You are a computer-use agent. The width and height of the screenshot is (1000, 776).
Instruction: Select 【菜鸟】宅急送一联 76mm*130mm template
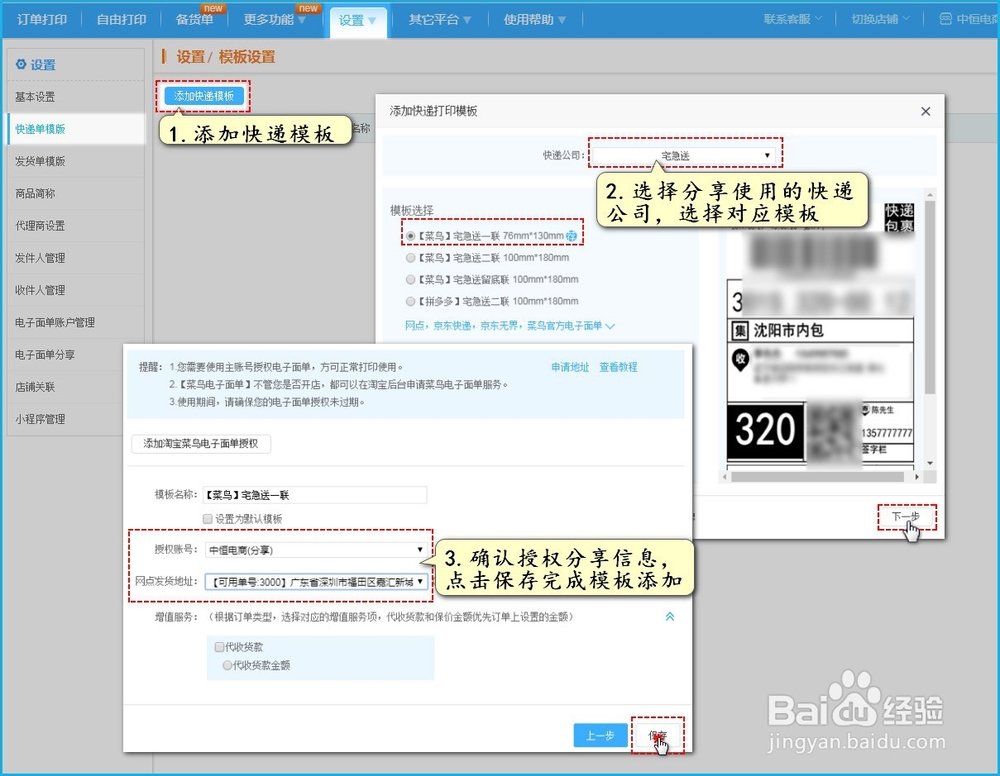tap(410, 236)
